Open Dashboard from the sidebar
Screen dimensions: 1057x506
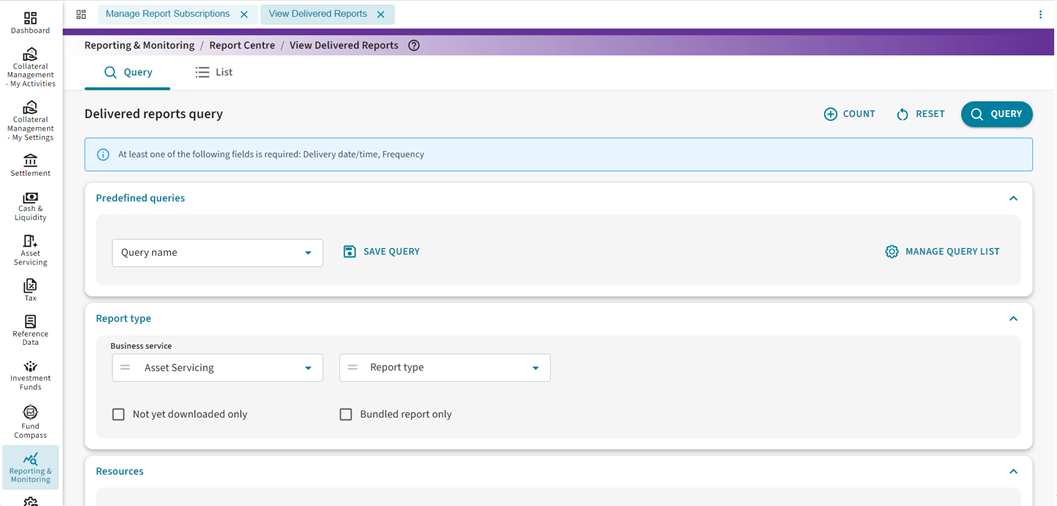(30, 23)
